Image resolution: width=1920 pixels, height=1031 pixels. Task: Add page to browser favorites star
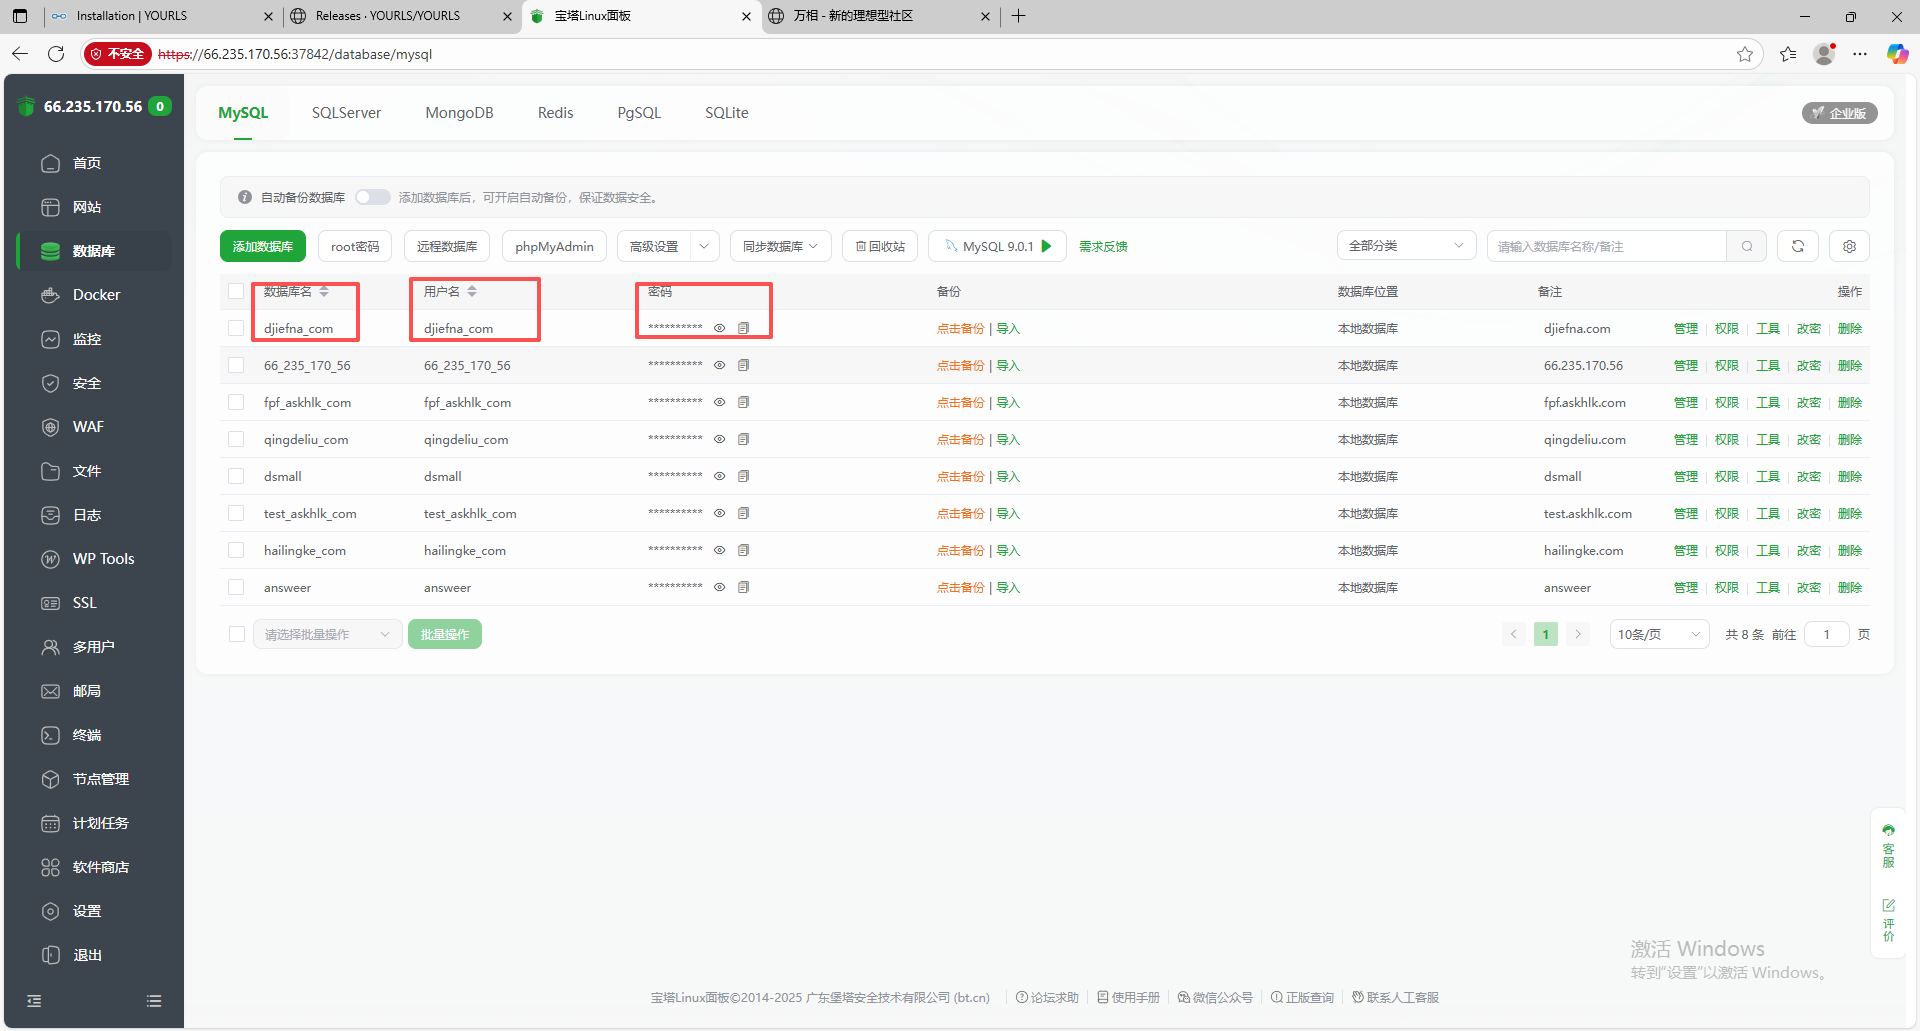[x=1745, y=54]
